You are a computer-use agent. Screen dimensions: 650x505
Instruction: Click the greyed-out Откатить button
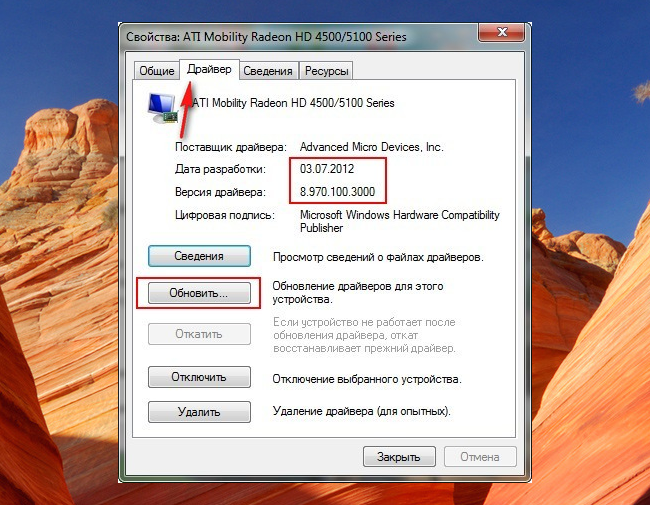coord(199,334)
